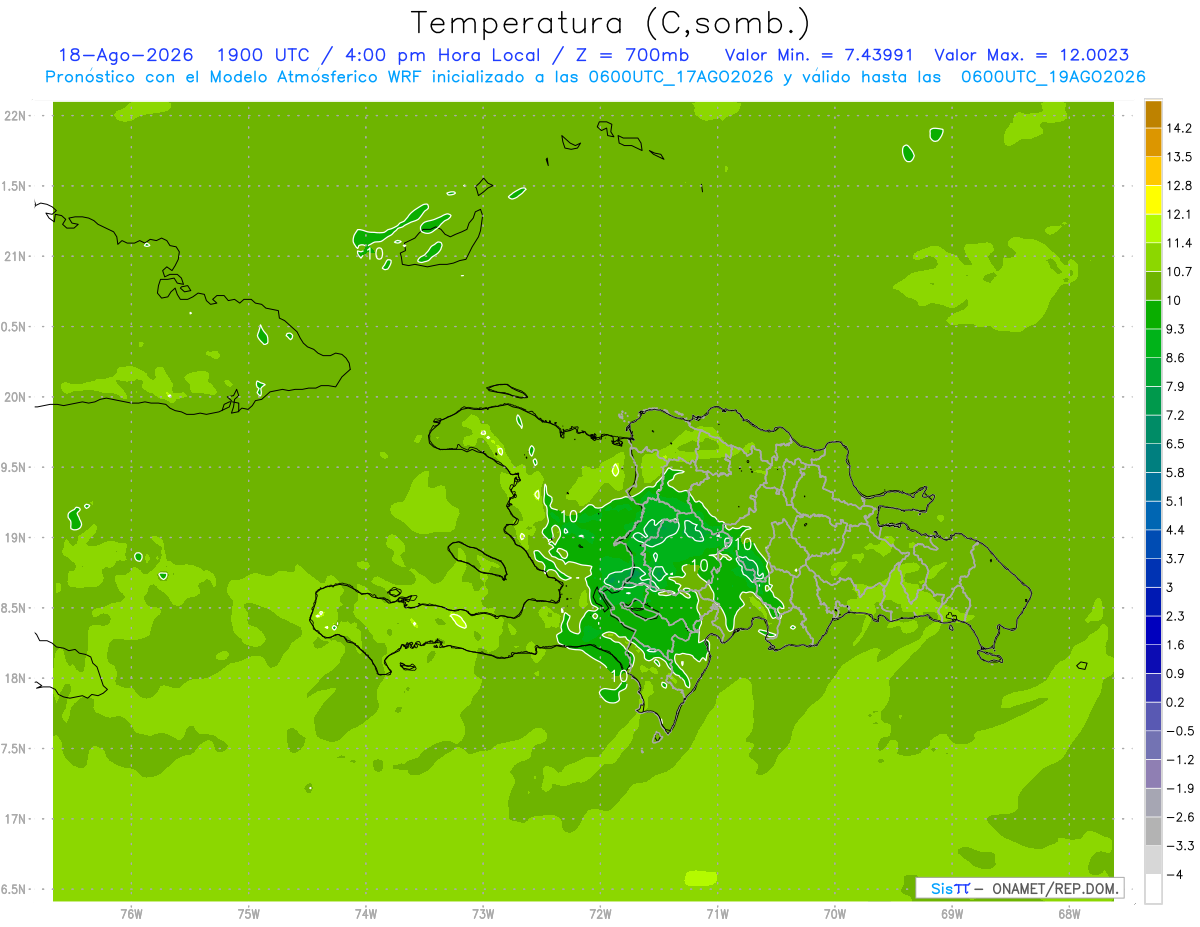1200x927 pixels.
Task: Click the purple legend swatch between -1.9 and -1.2
Action: click(x=1153, y=775)
